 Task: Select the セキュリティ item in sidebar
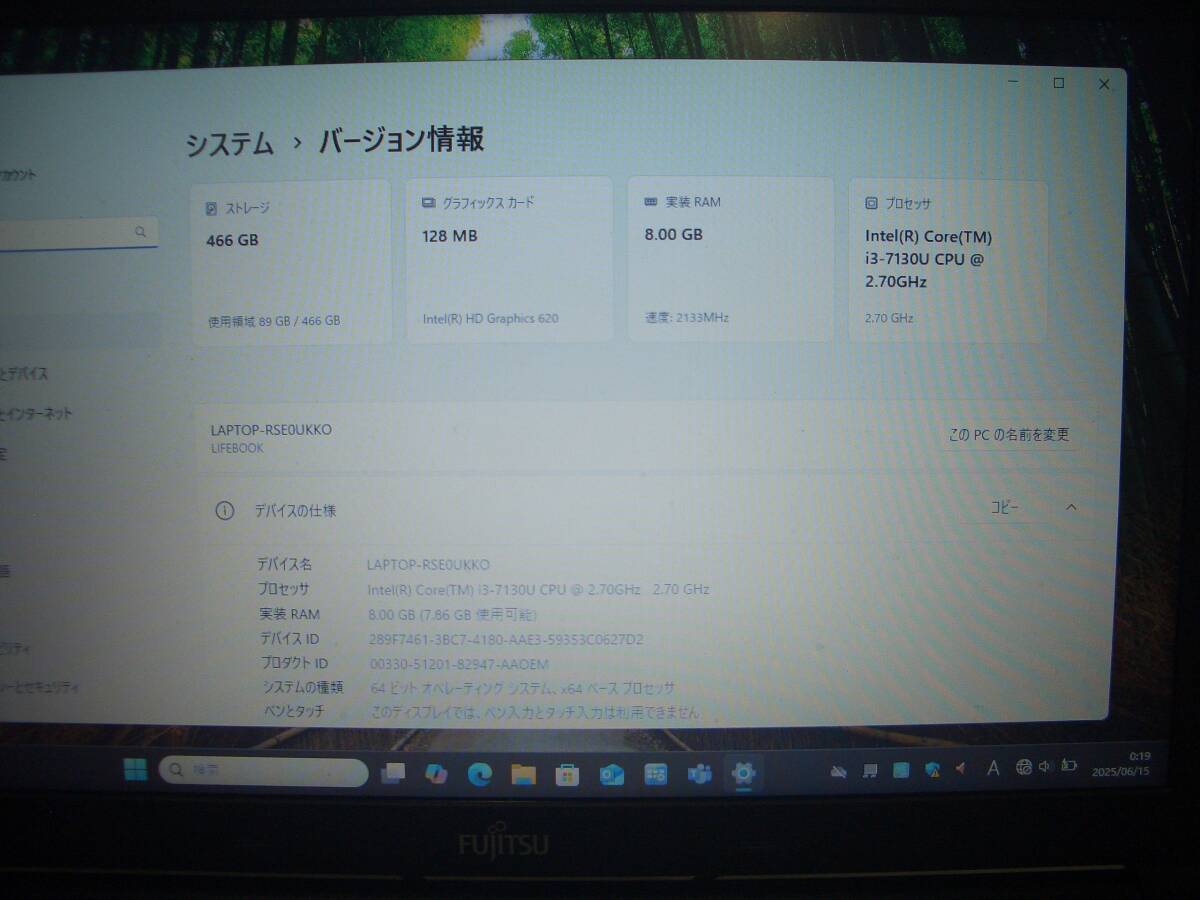point(40,688)
